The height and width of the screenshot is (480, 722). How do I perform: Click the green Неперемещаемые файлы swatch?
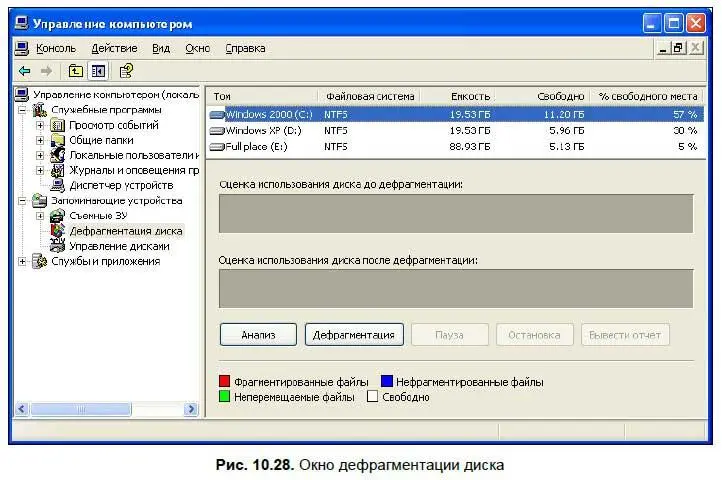coord(224,396)
